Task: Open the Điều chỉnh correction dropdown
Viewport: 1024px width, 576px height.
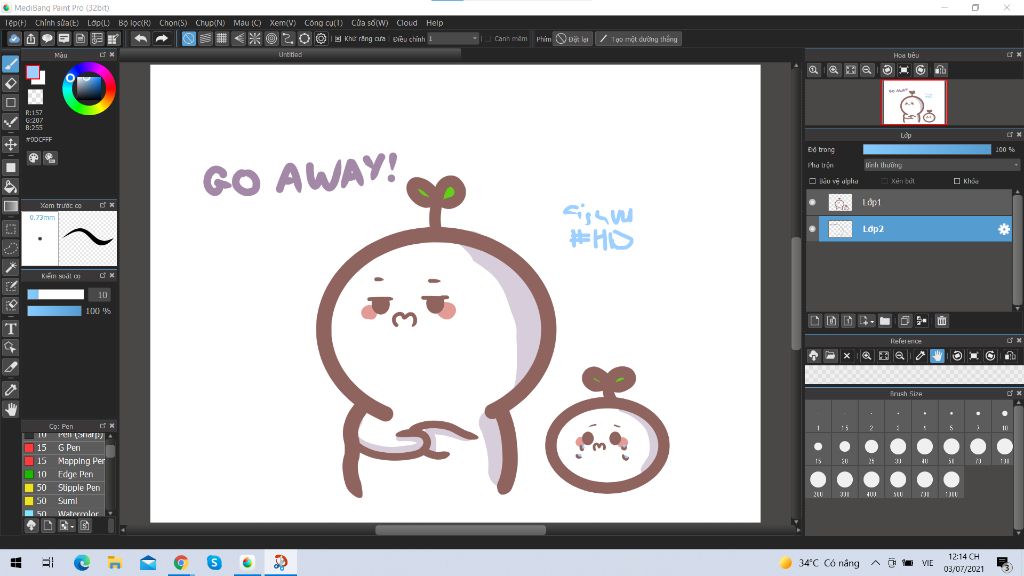Action: pyautogui.click(x=453, y=39)
